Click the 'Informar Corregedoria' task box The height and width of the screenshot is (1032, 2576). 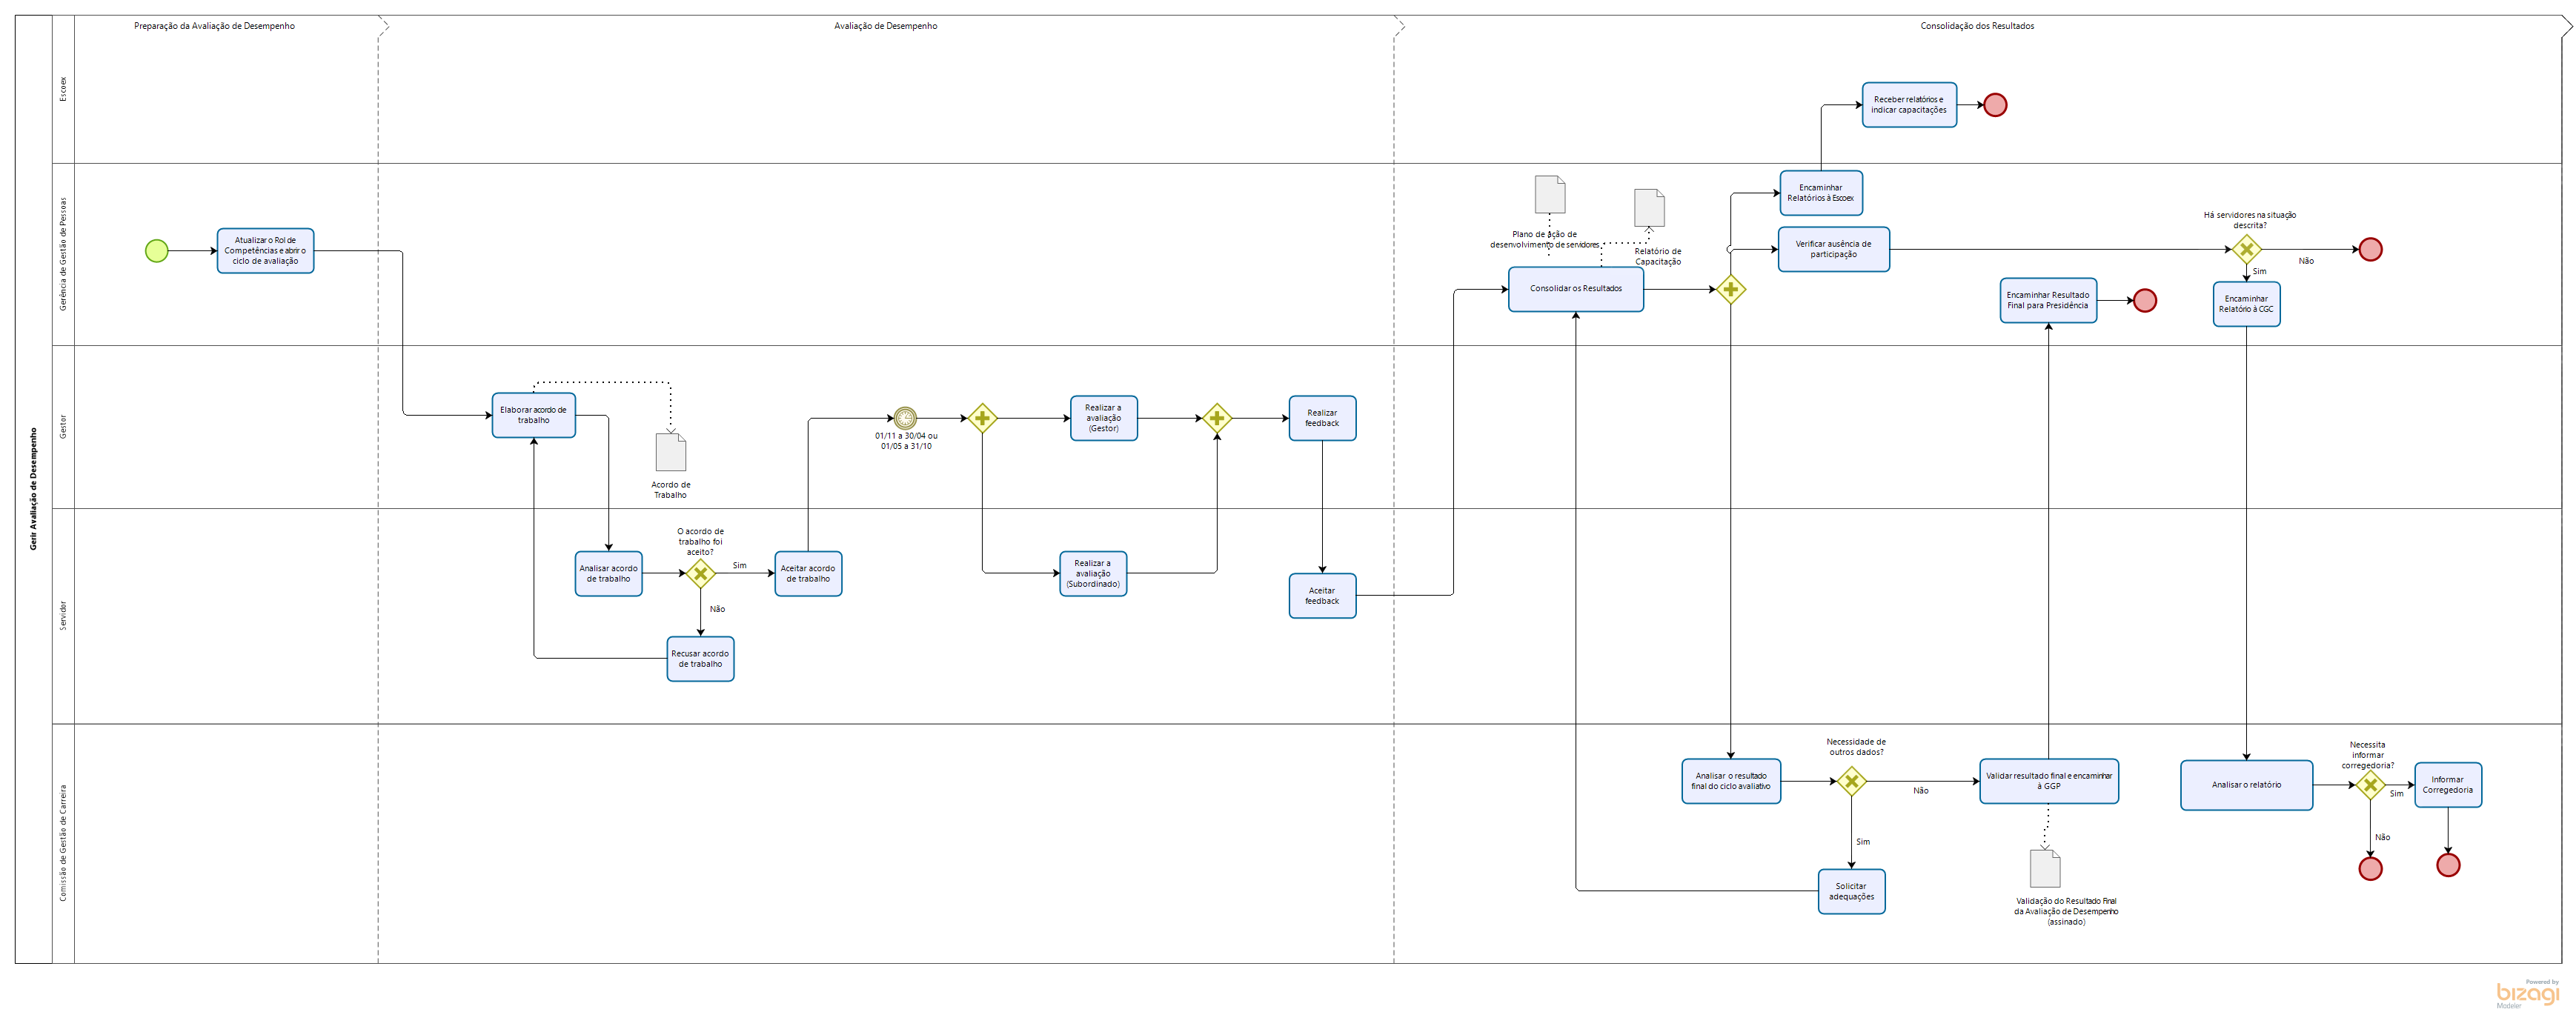[2447, 785]
